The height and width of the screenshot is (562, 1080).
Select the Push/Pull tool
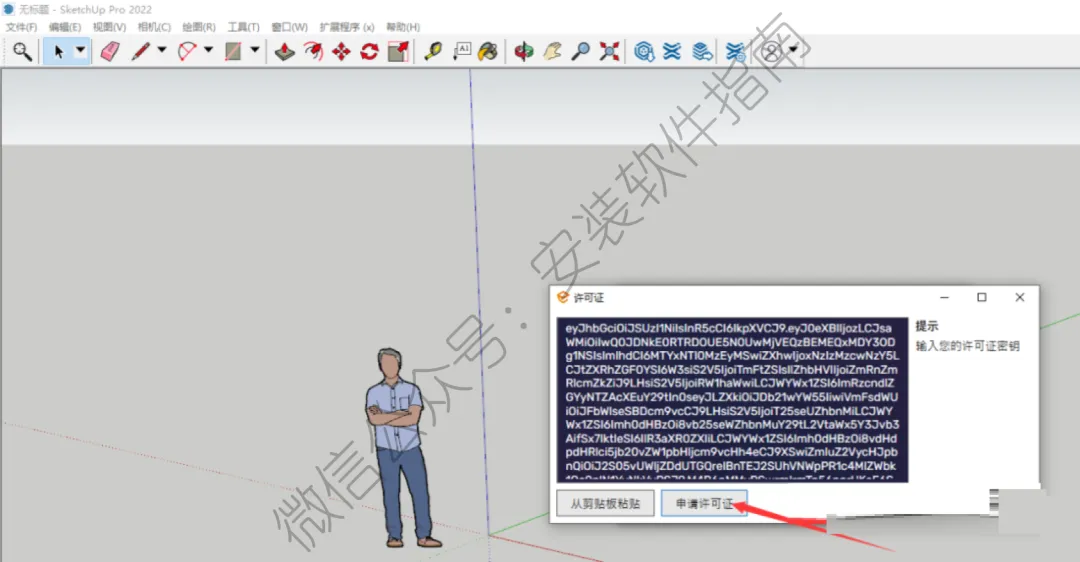point(284,52)
